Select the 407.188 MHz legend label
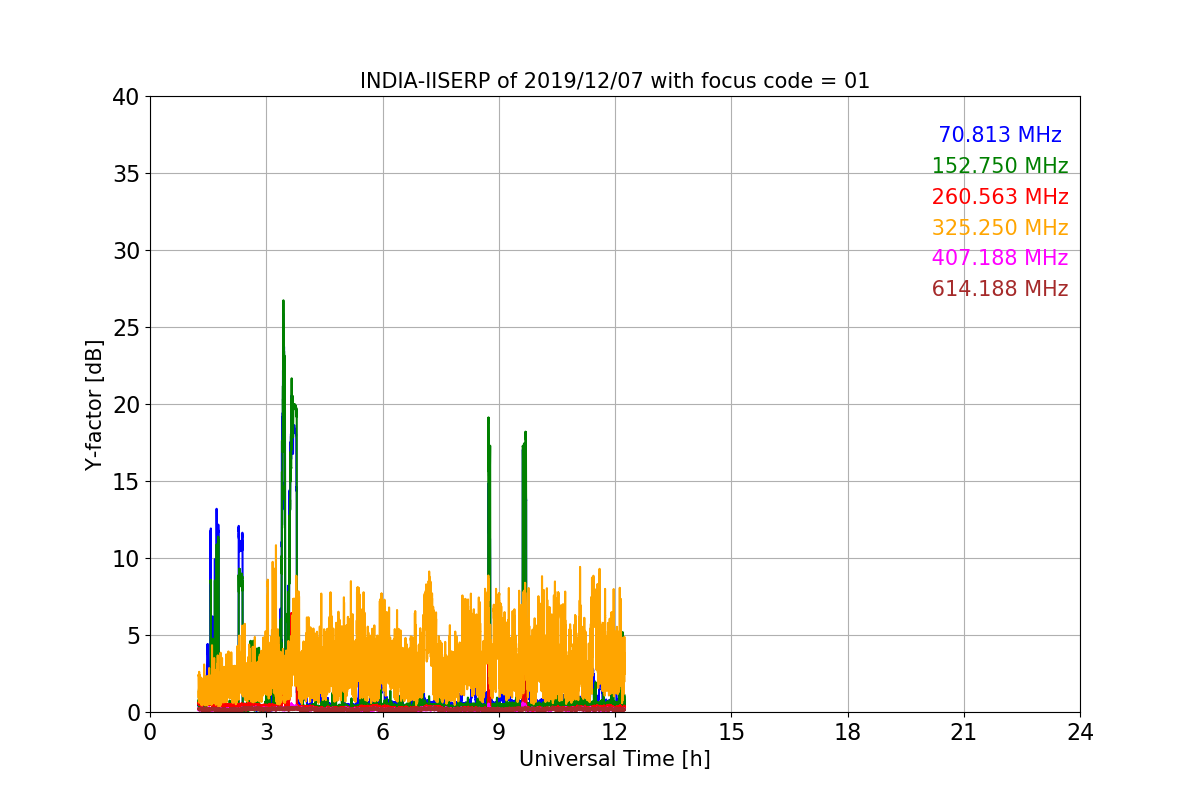 coord(1000,258)
